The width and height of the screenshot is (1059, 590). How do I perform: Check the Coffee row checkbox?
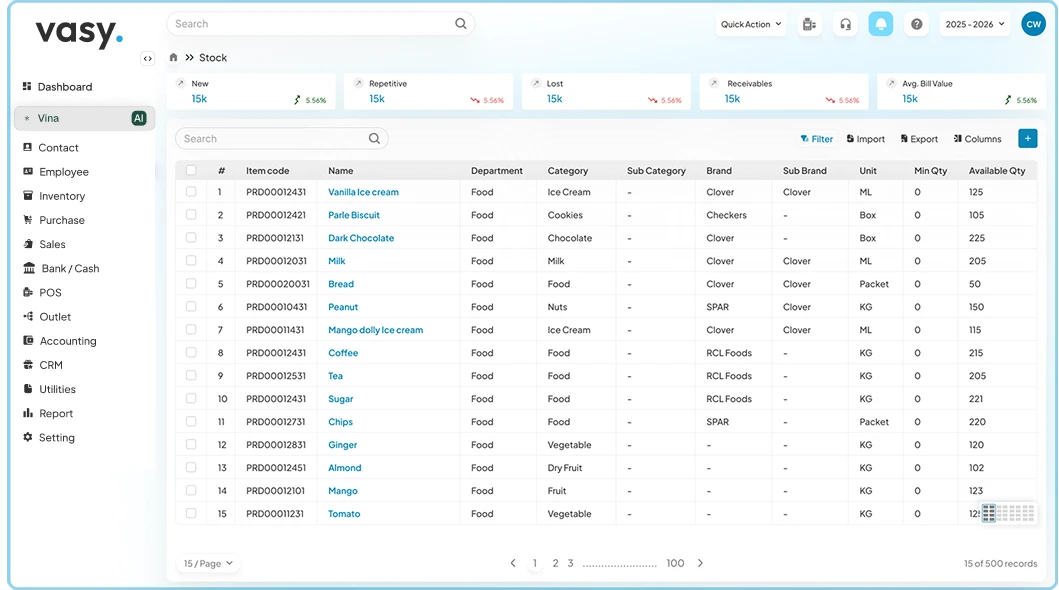click(x=191, y=352)
